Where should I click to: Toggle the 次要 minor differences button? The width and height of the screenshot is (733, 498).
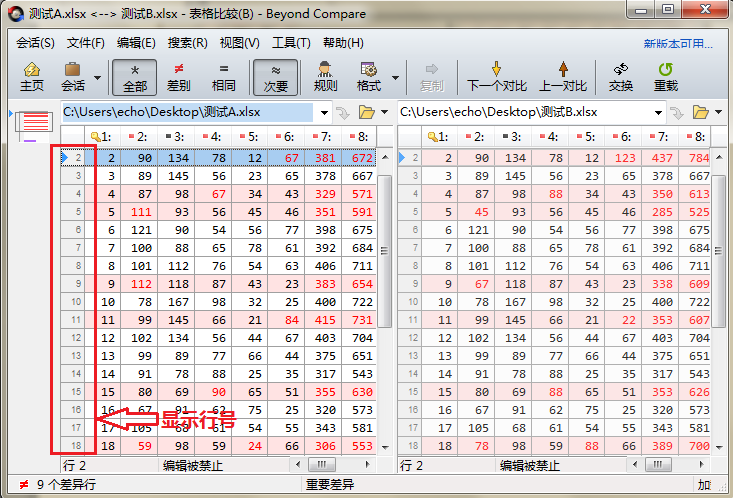275,77
